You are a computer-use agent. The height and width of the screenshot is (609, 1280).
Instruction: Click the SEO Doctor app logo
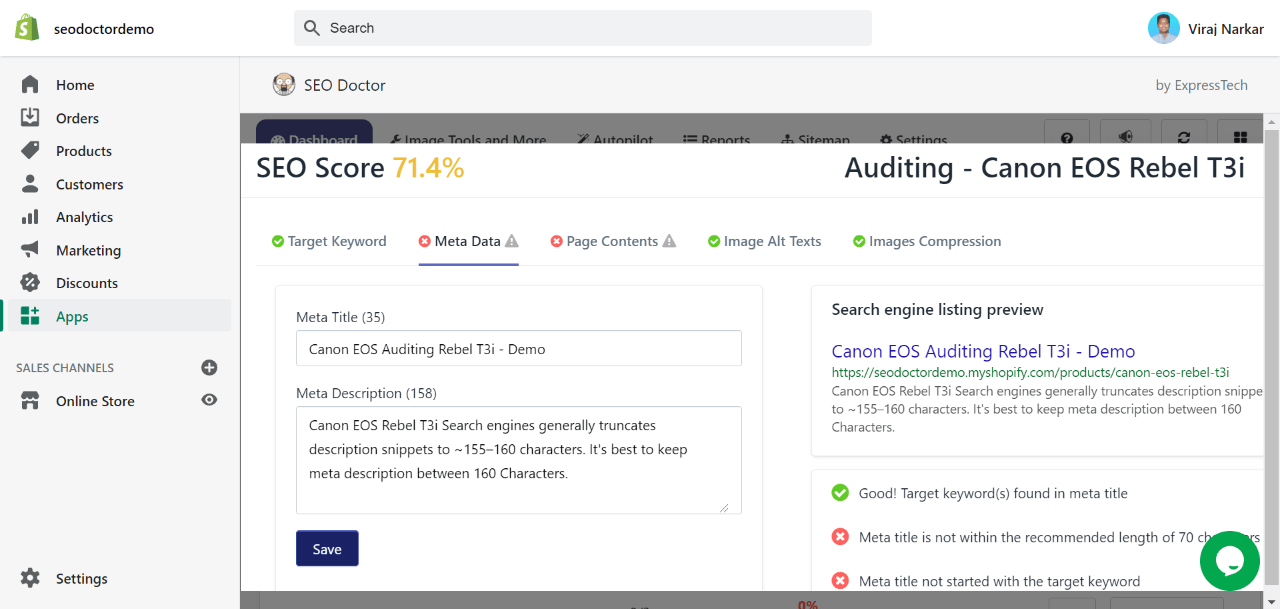pos(284,85)
